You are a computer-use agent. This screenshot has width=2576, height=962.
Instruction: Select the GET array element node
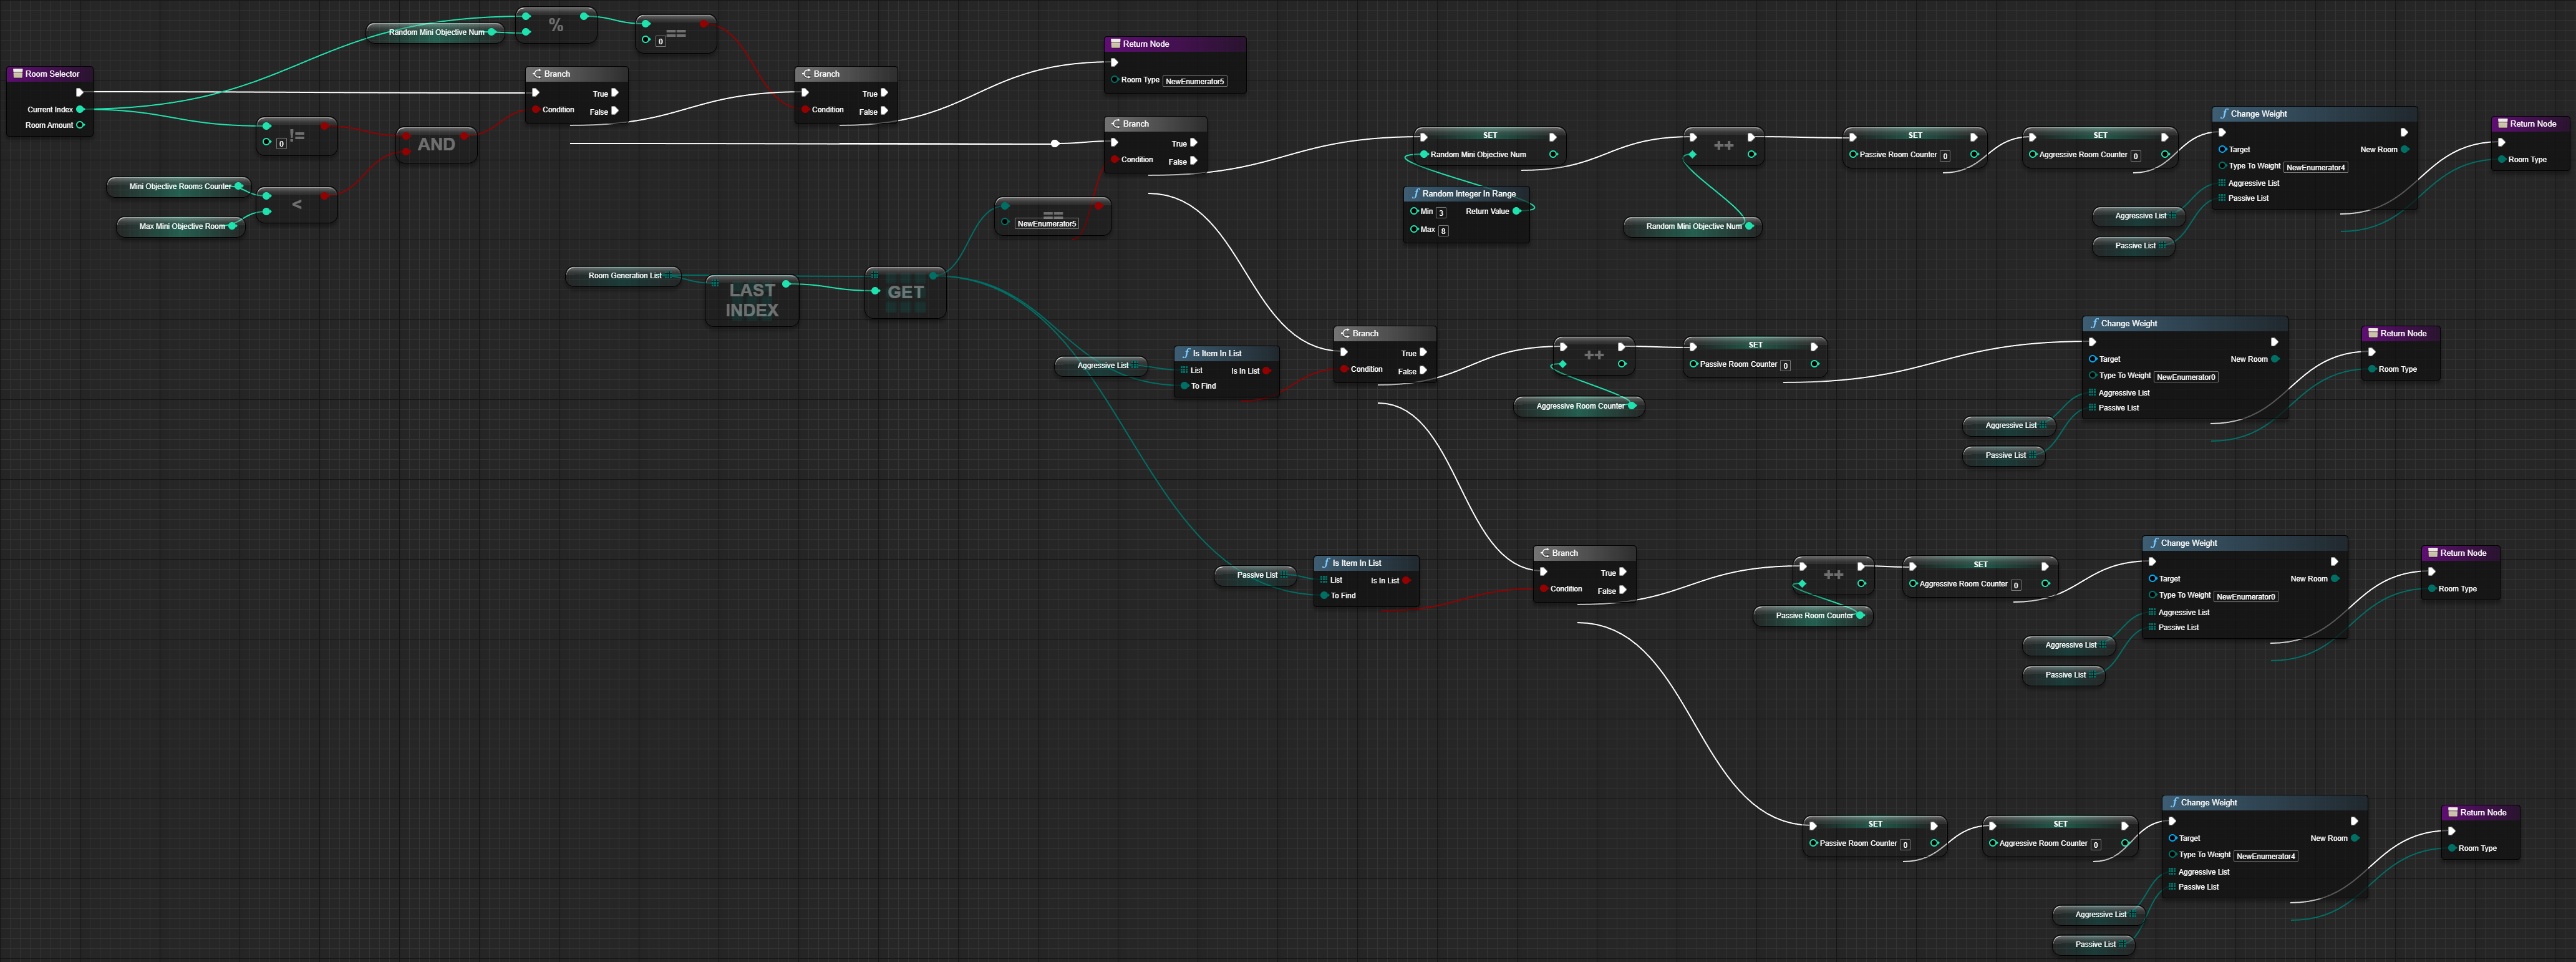905,293
